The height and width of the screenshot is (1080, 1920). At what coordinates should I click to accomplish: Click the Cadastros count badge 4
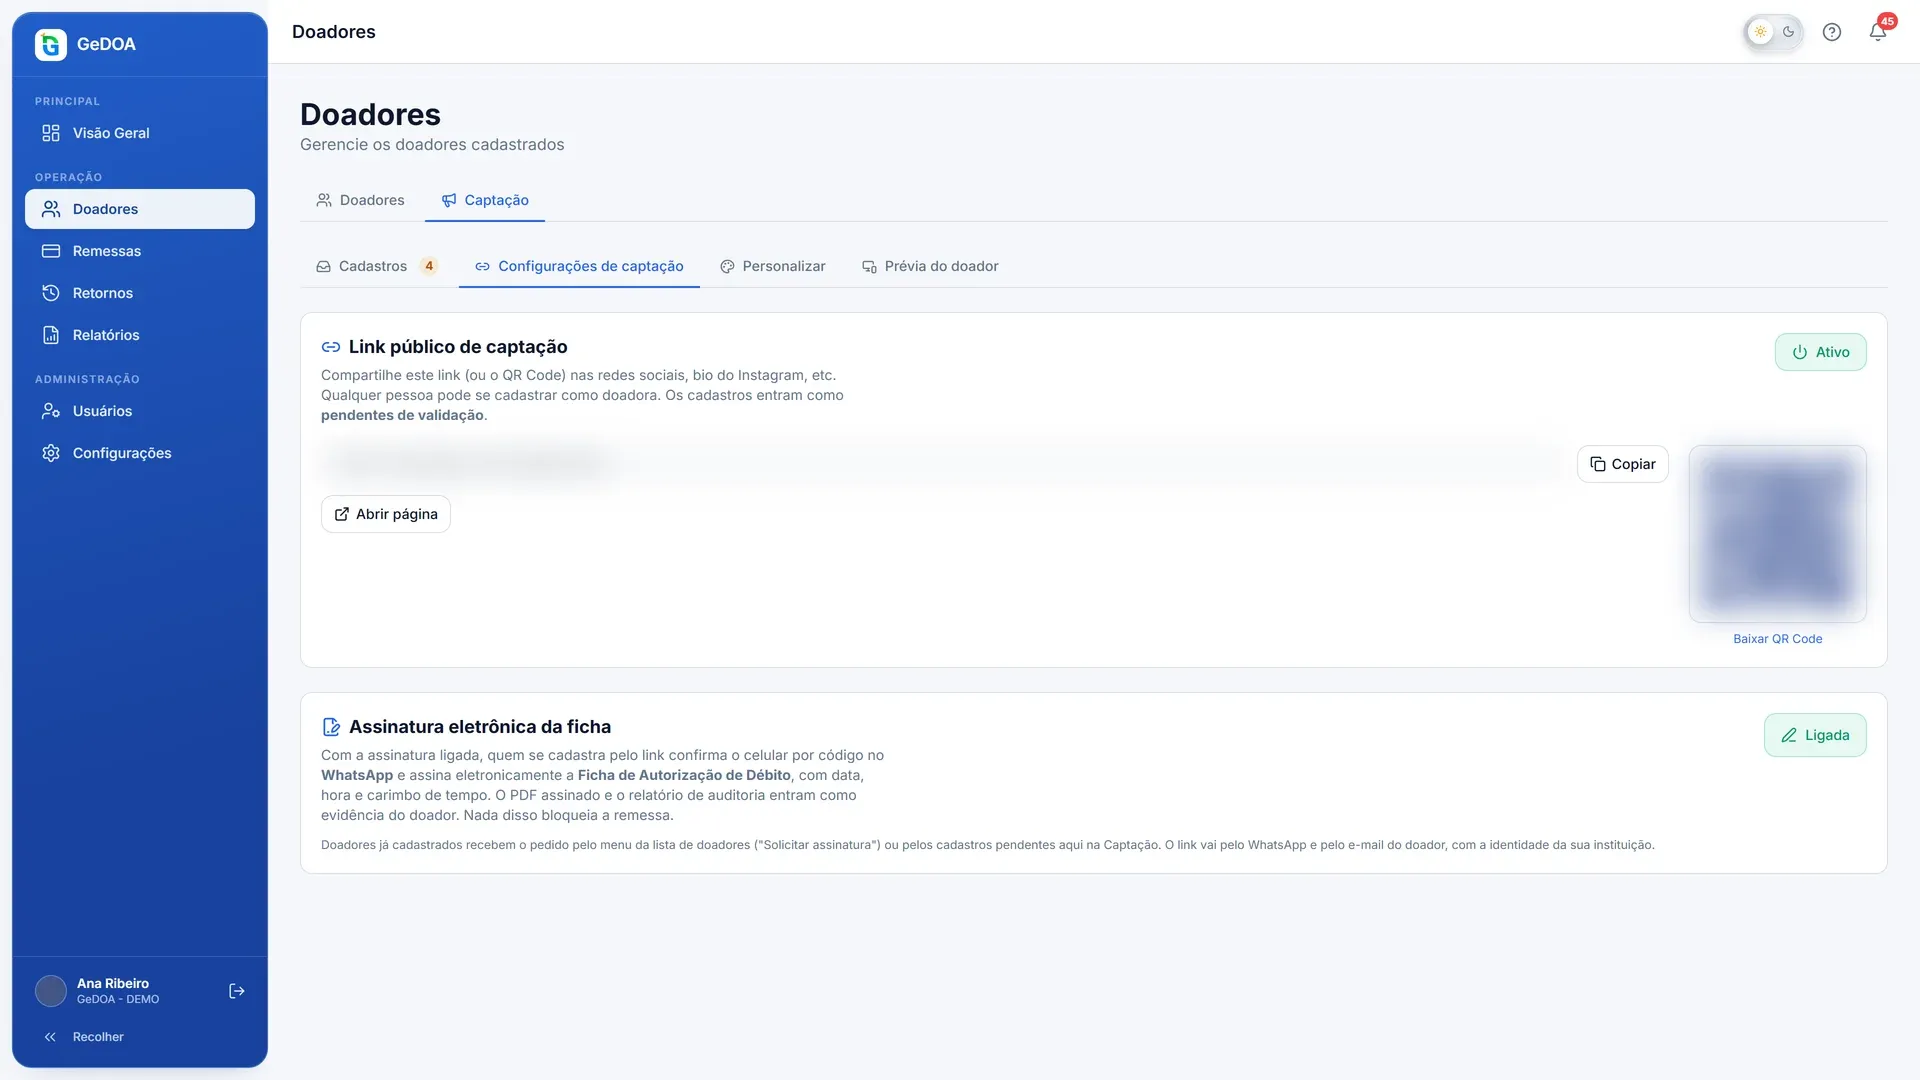point(429,266)
